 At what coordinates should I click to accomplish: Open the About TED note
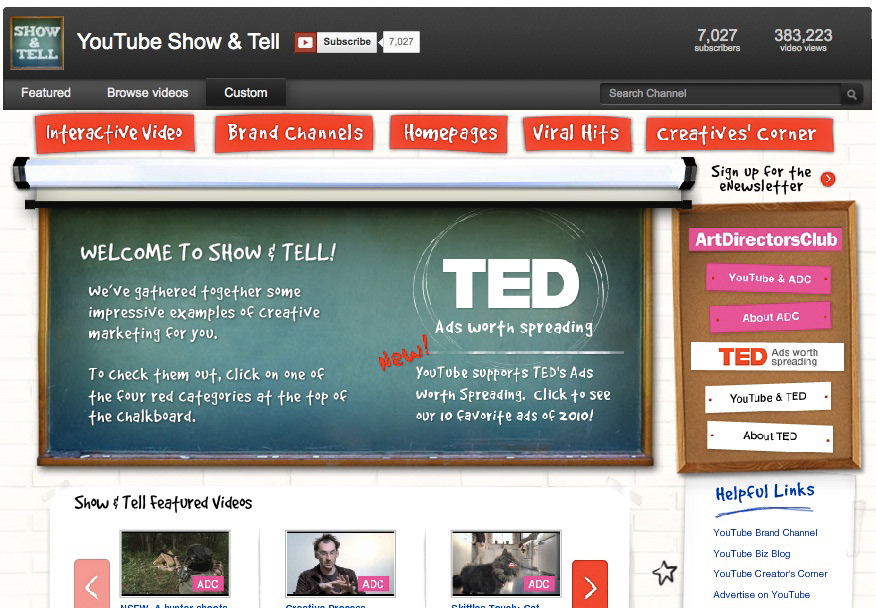tap(770, 436)
